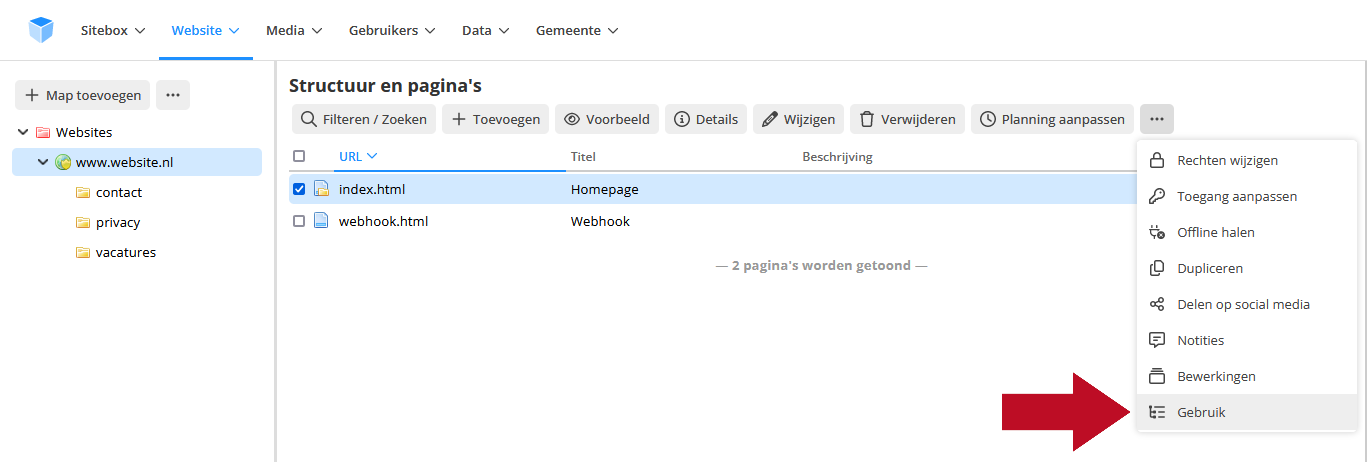Screen dimensions: 1367x462
Task: Open the Media menu
Action: 294,30
